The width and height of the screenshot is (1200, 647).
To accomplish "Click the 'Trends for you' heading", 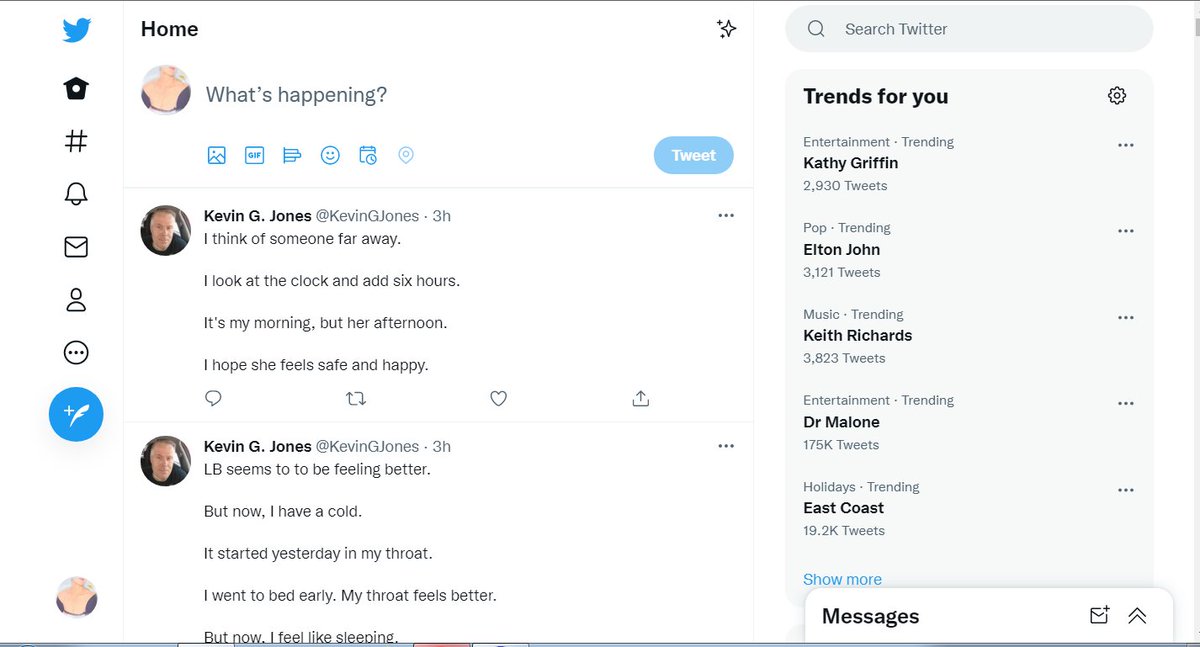I will (x=876, y=96).
